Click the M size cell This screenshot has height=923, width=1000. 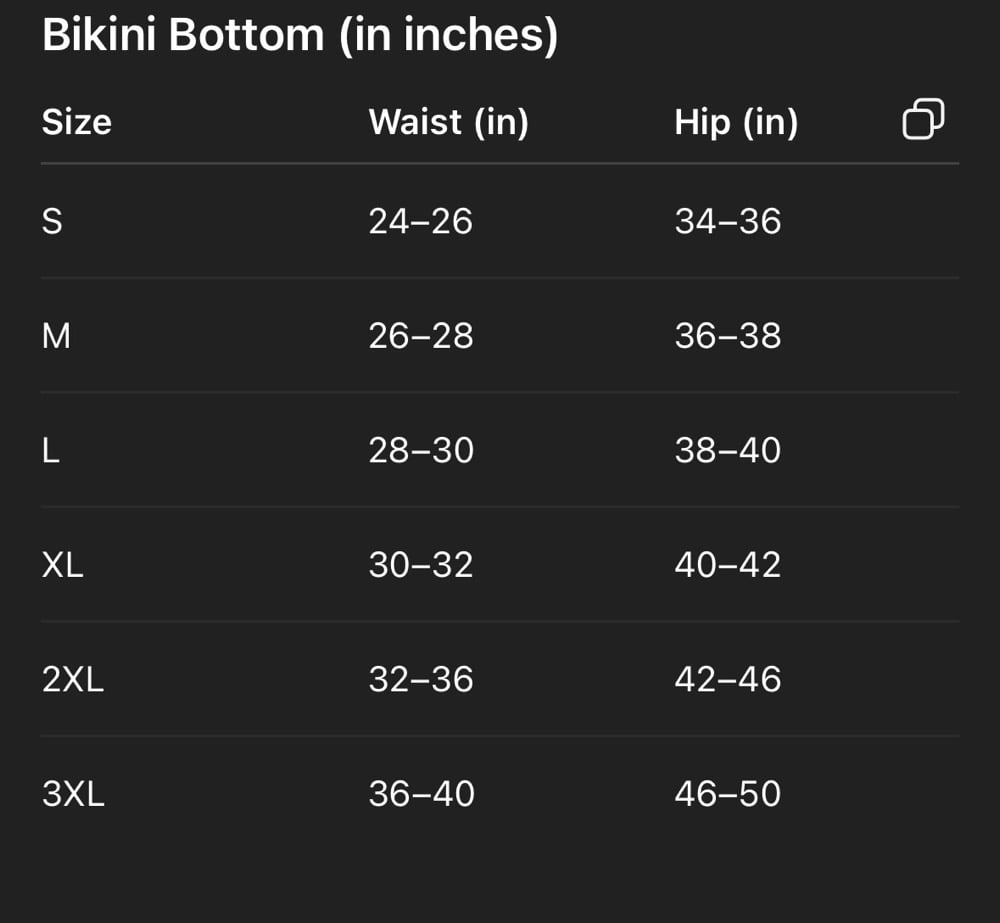click(x=56, y=336)
